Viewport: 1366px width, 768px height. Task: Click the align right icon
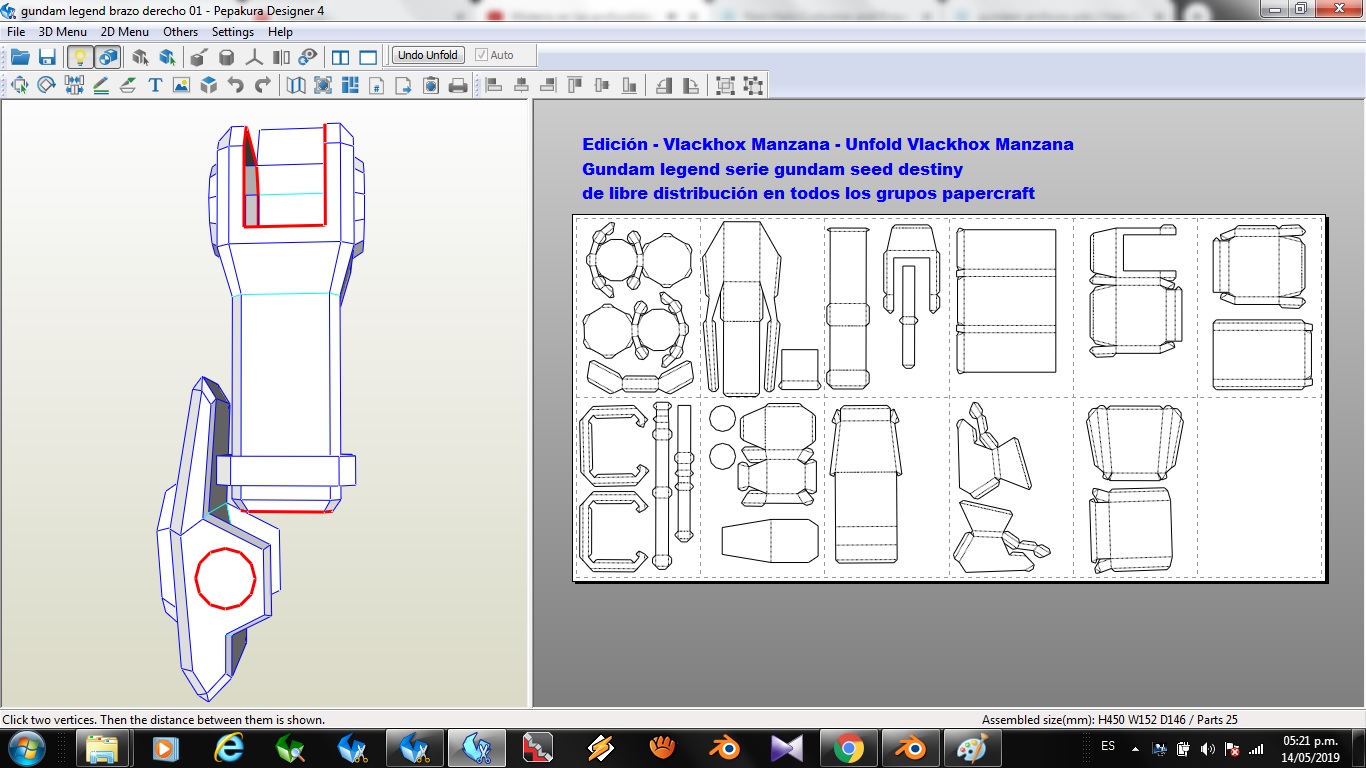547,86
